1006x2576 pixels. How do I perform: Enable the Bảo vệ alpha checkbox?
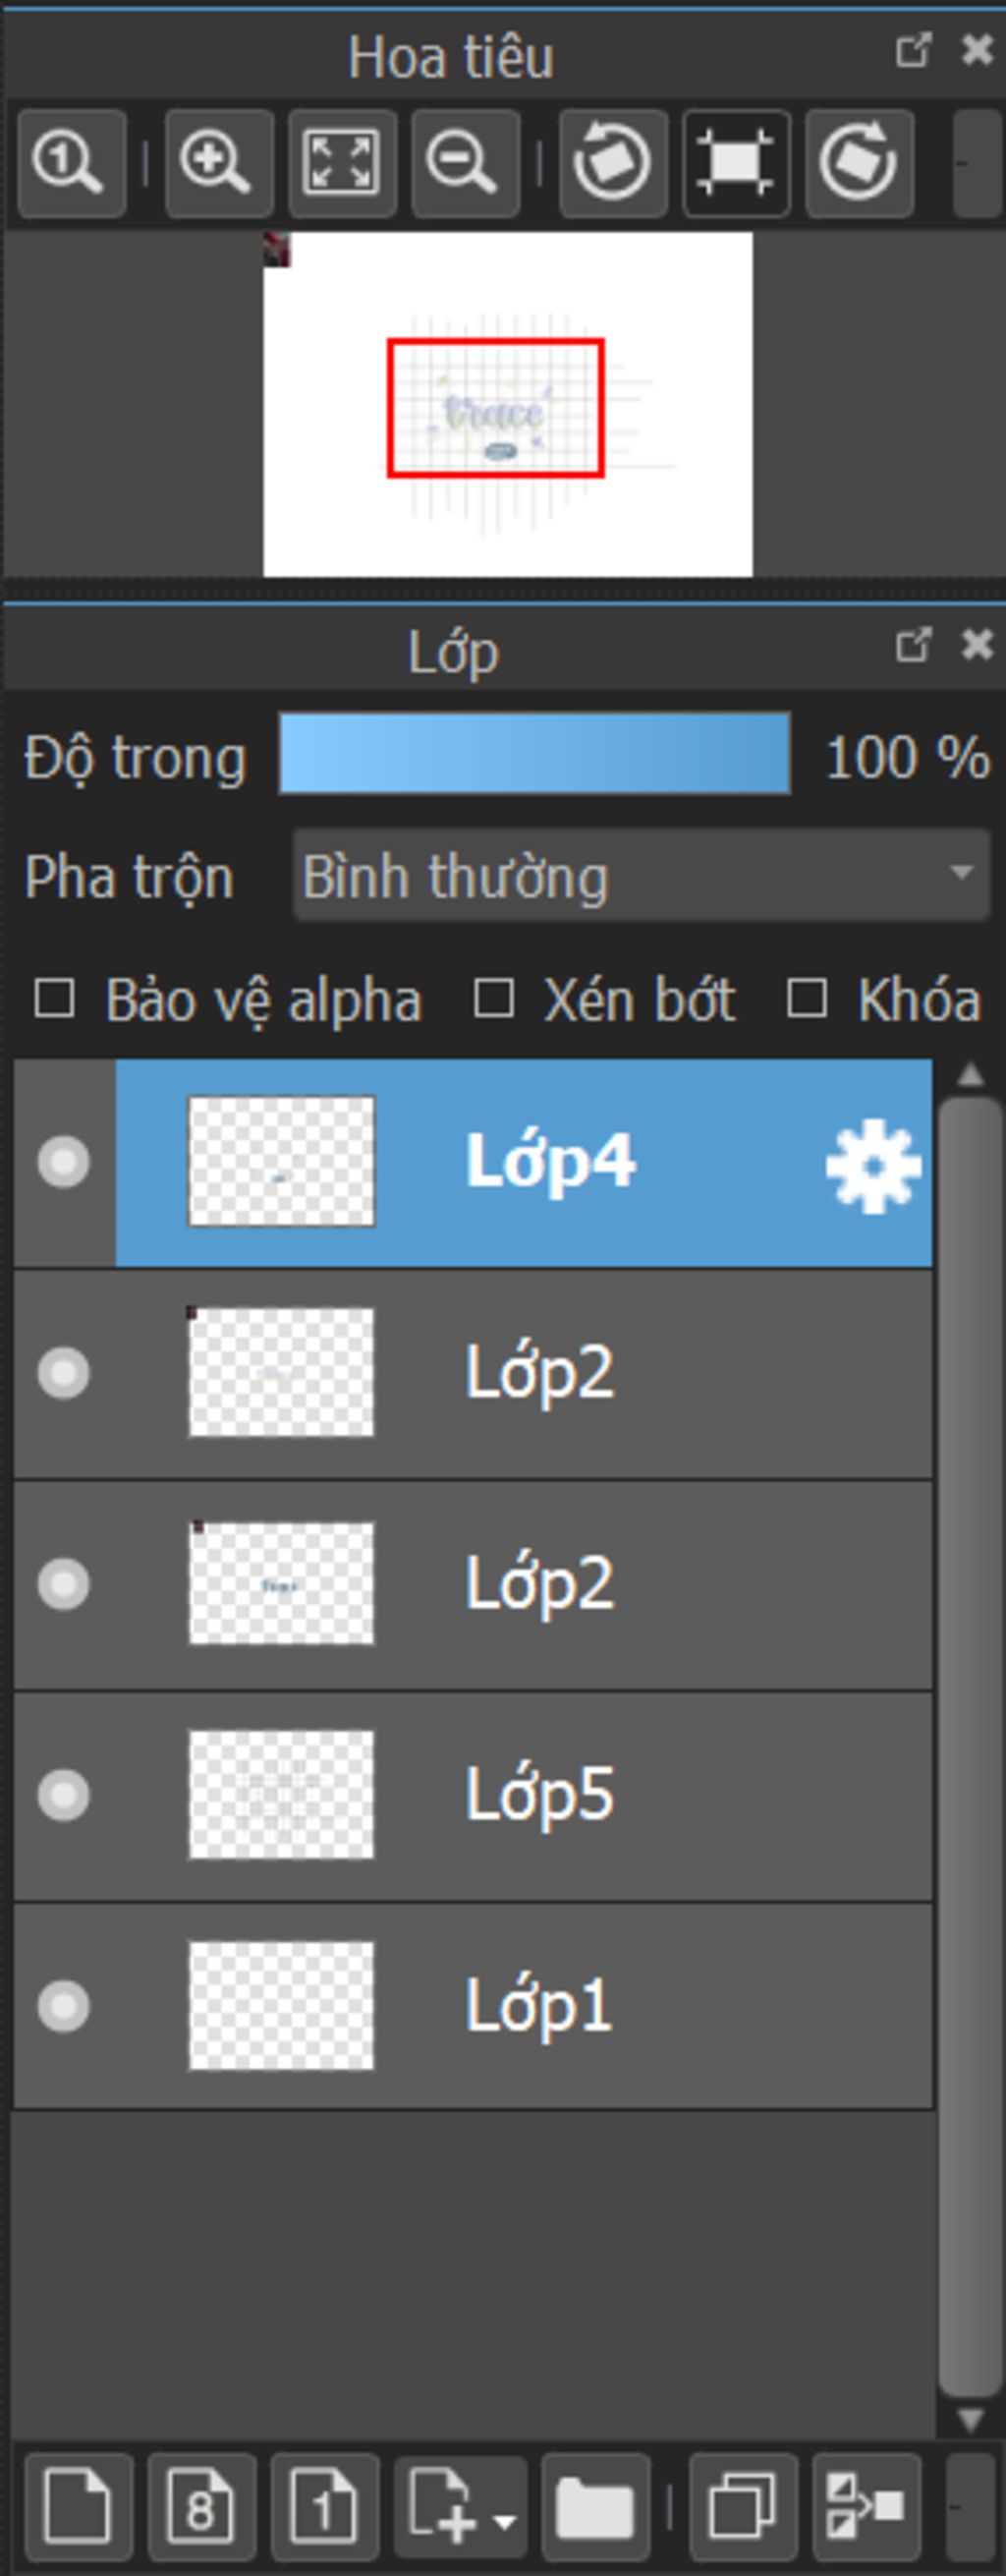click(x=54, y=998)
